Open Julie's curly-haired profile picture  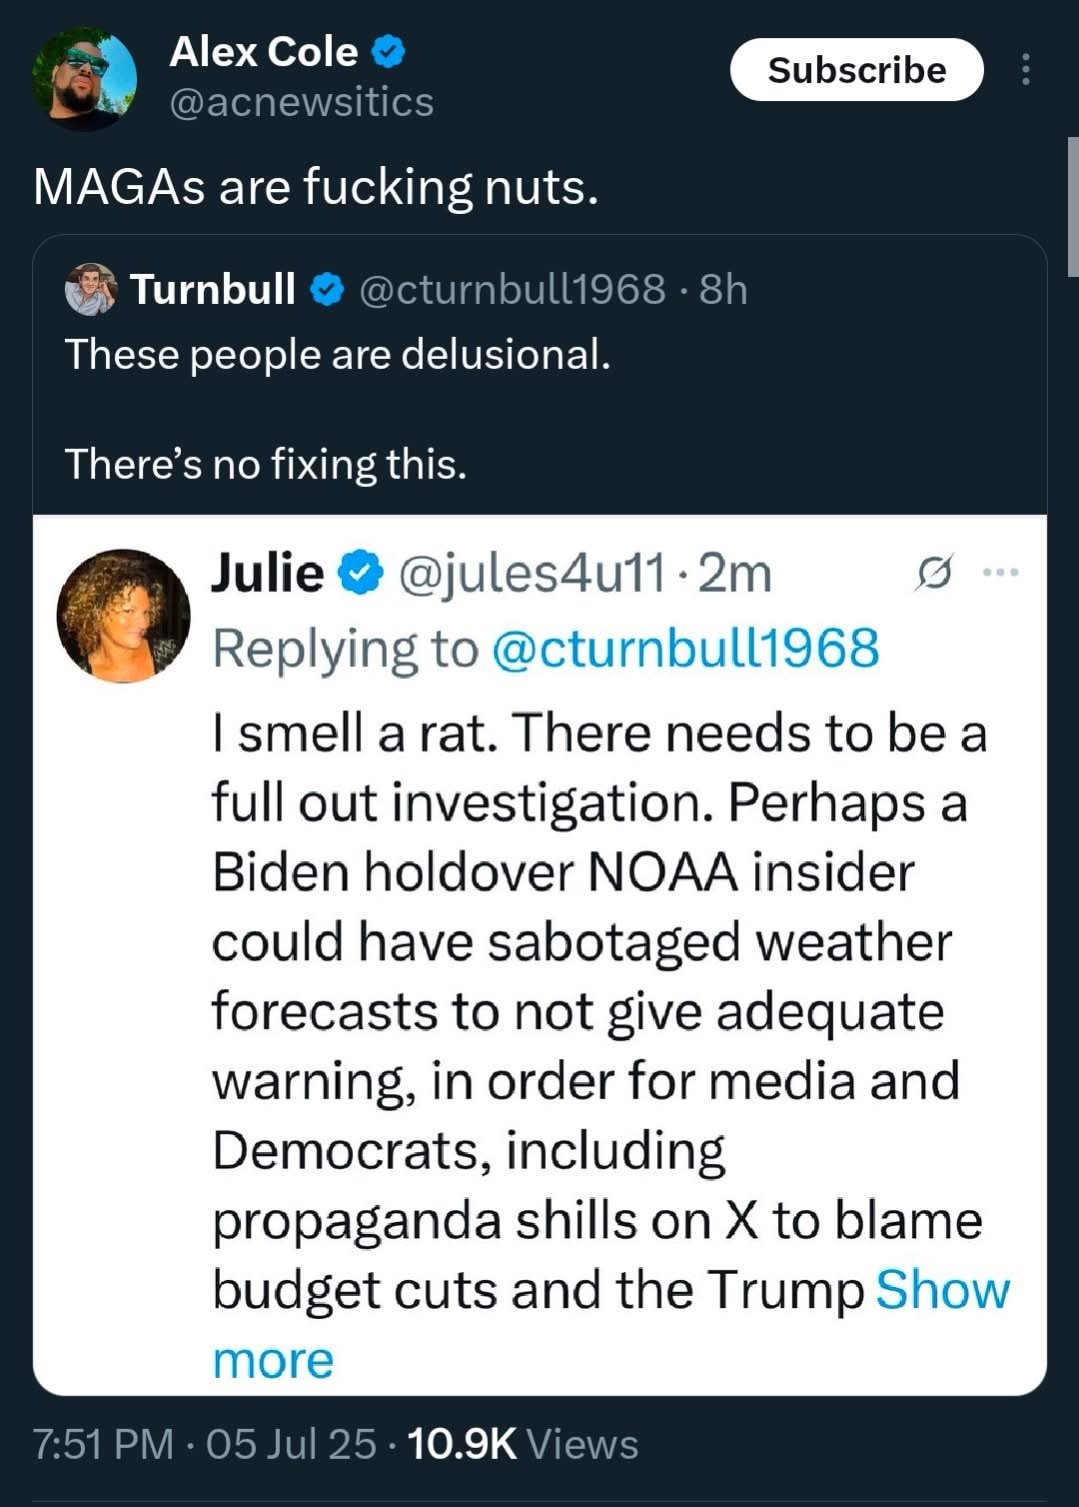click(123, 616)
